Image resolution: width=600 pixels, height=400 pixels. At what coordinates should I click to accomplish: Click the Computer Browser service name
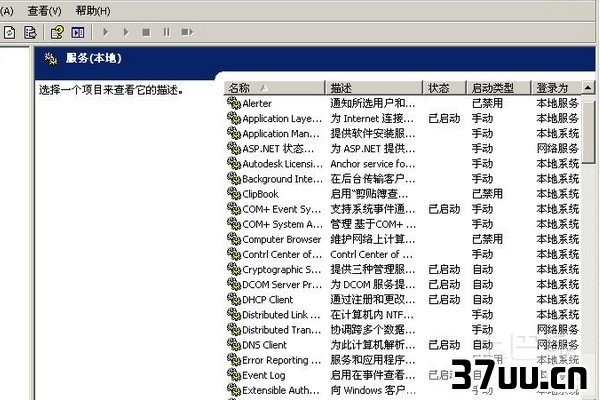(x=282, y=239)
